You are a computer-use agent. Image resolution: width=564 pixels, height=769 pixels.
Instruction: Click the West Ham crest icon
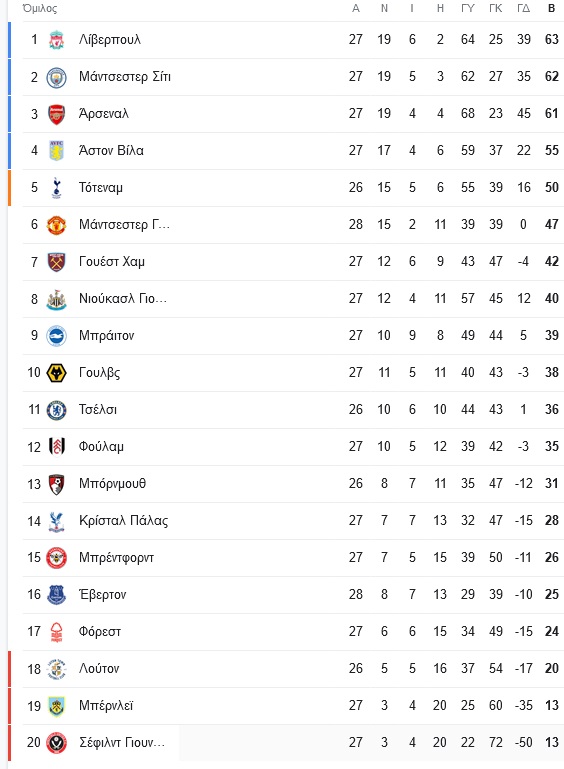(x=56, y=262)
